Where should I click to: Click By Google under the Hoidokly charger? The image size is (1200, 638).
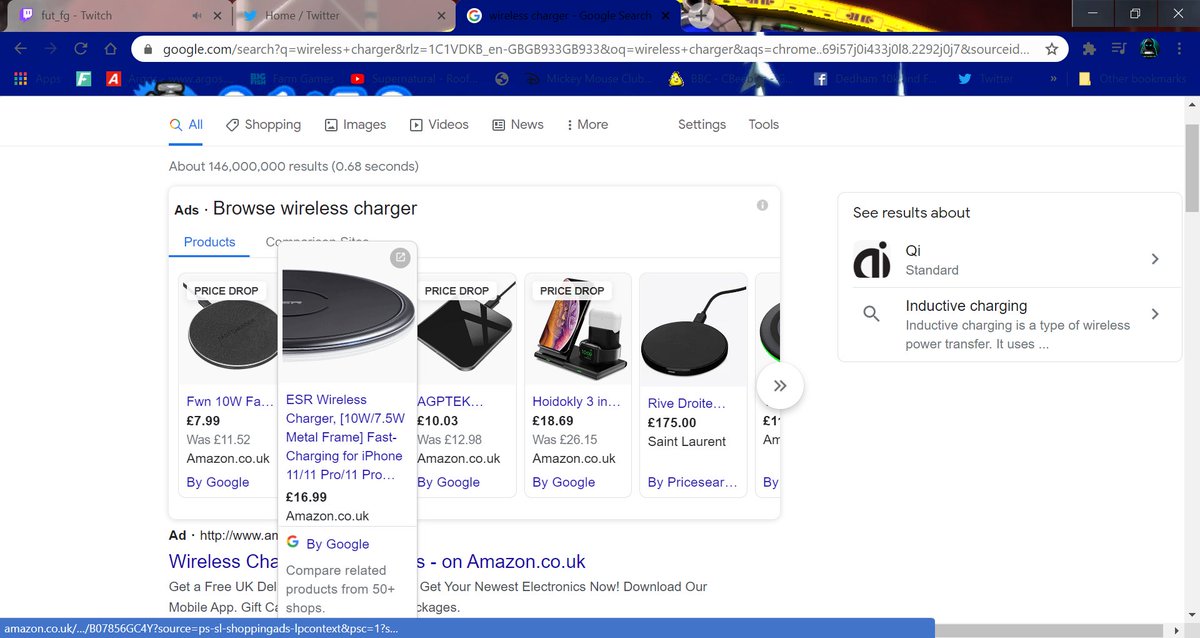tap(565, 482)
